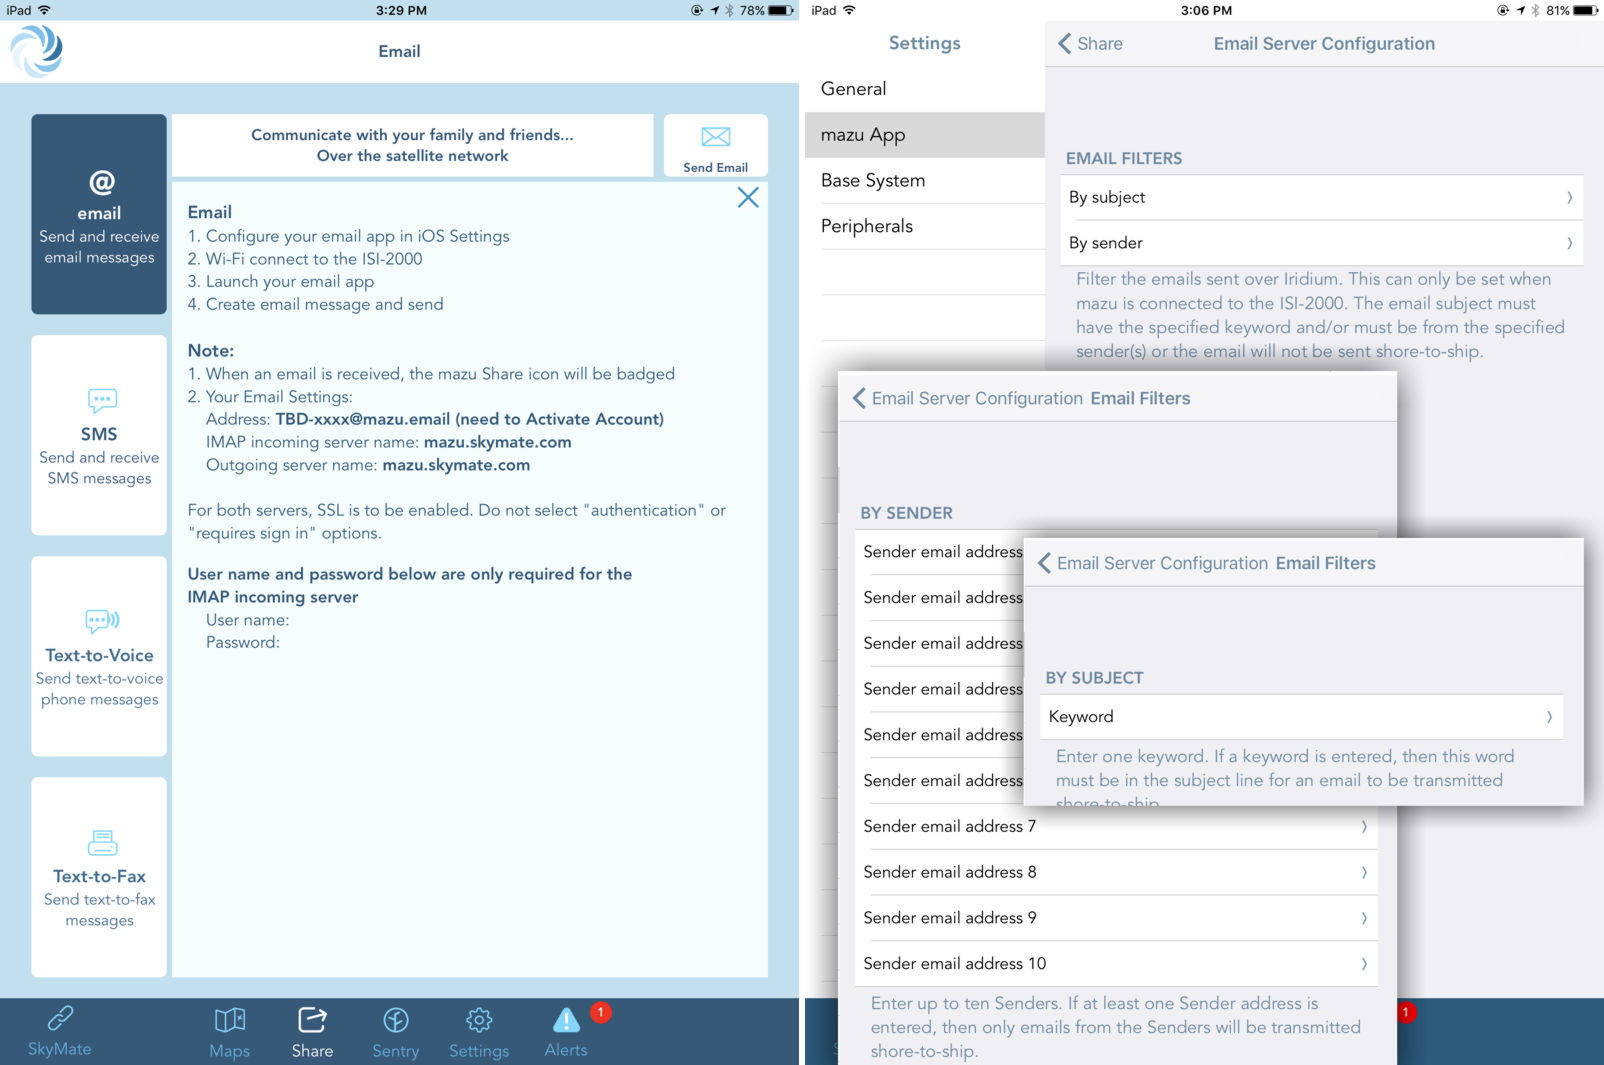The width and height of the screenshot is (1604, 1065).
Task: Open Sender email address 9
Action: 1116,918
